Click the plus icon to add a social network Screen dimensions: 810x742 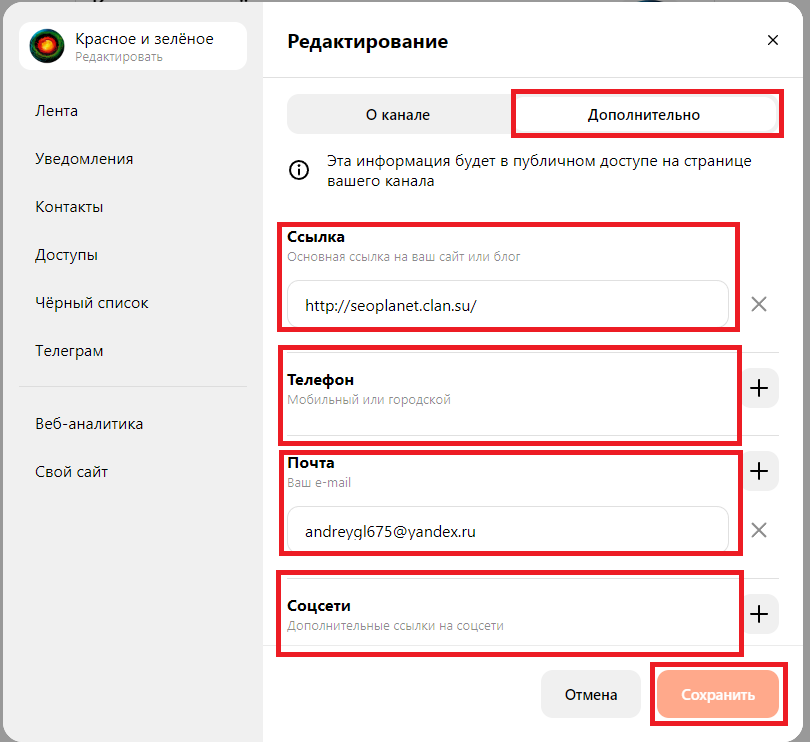(759, 614)
